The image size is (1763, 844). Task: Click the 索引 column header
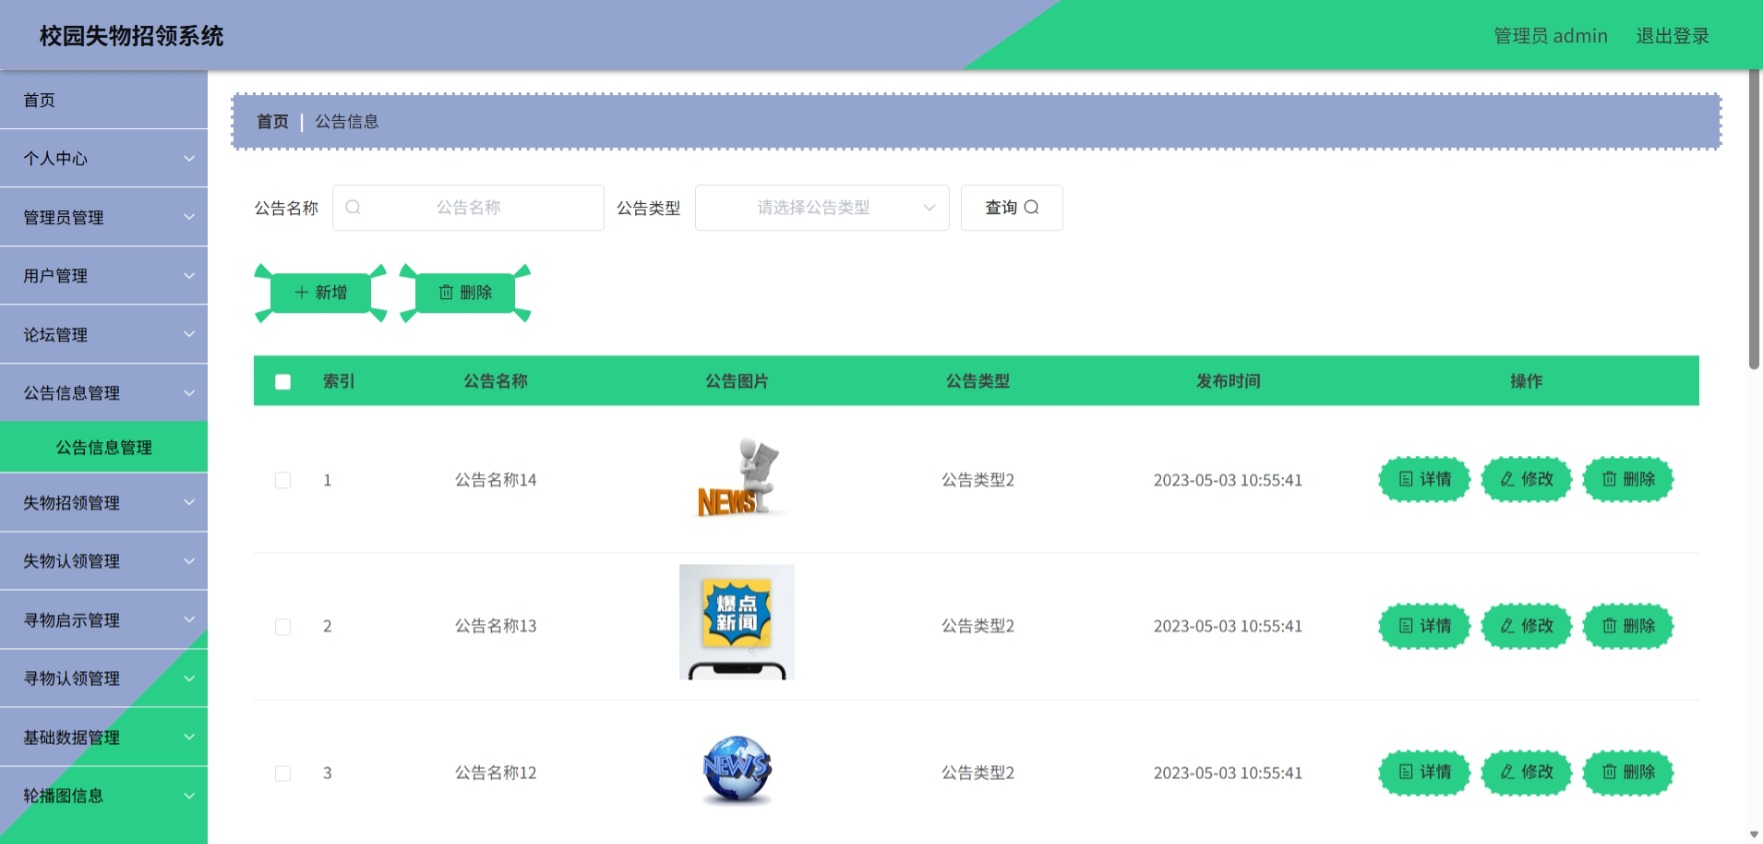[x=339, y=381]
